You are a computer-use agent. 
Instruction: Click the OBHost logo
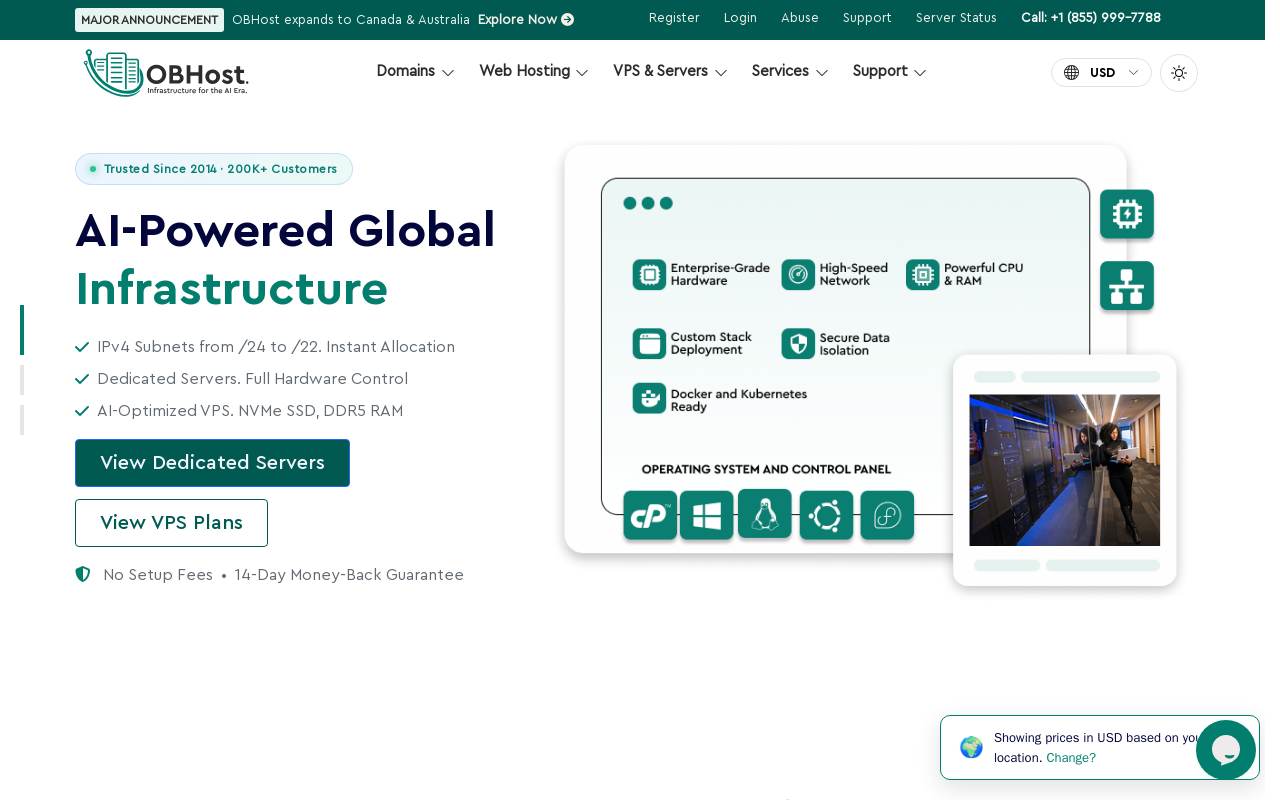click(x=166, y=73)
